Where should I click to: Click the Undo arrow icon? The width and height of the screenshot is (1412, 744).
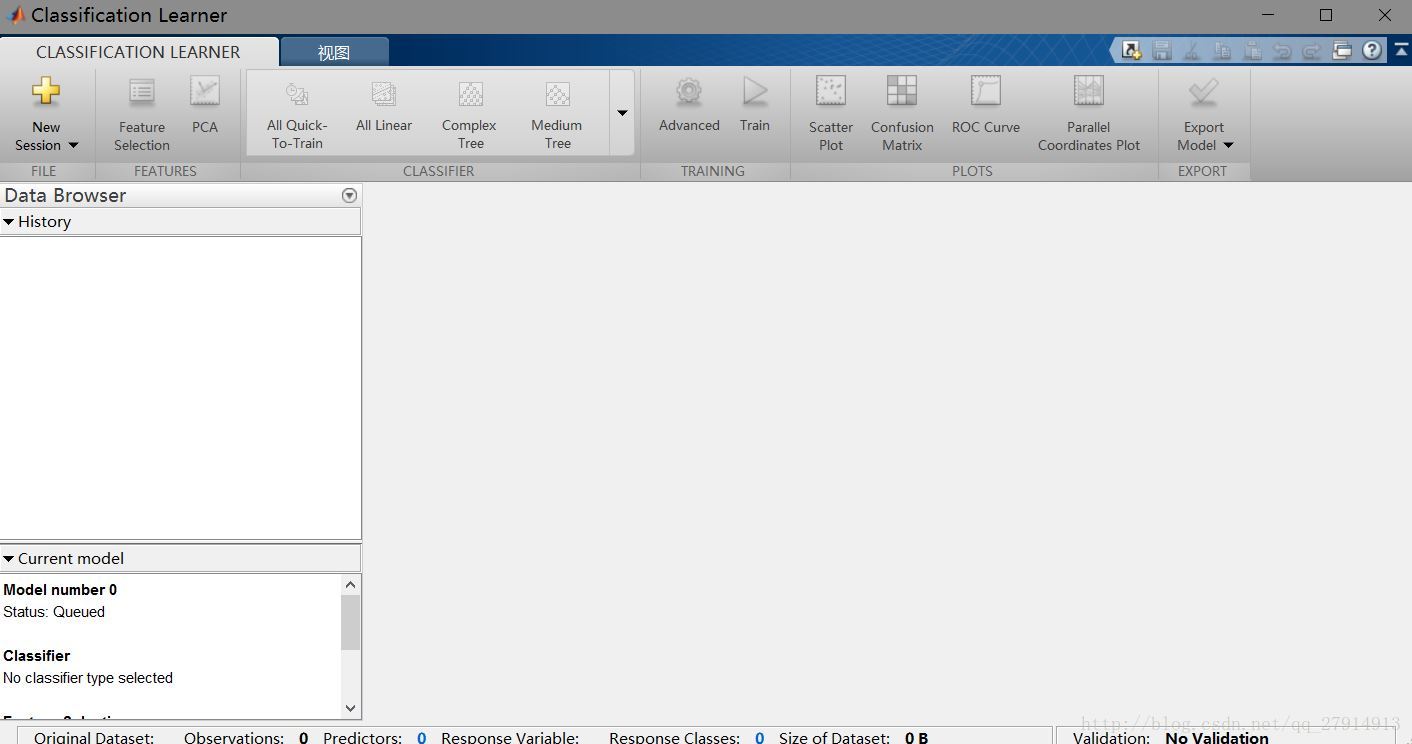[x=1282, y=50]
